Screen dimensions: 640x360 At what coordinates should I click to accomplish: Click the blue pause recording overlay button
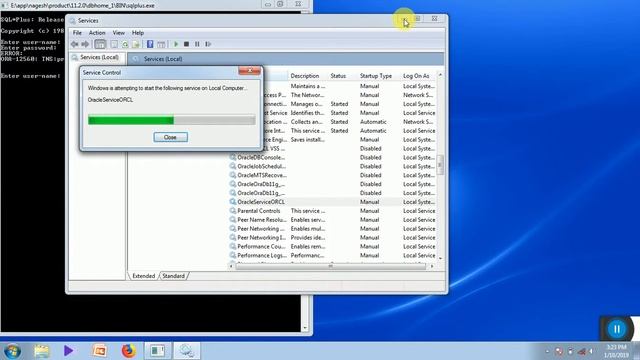(616, 329)
